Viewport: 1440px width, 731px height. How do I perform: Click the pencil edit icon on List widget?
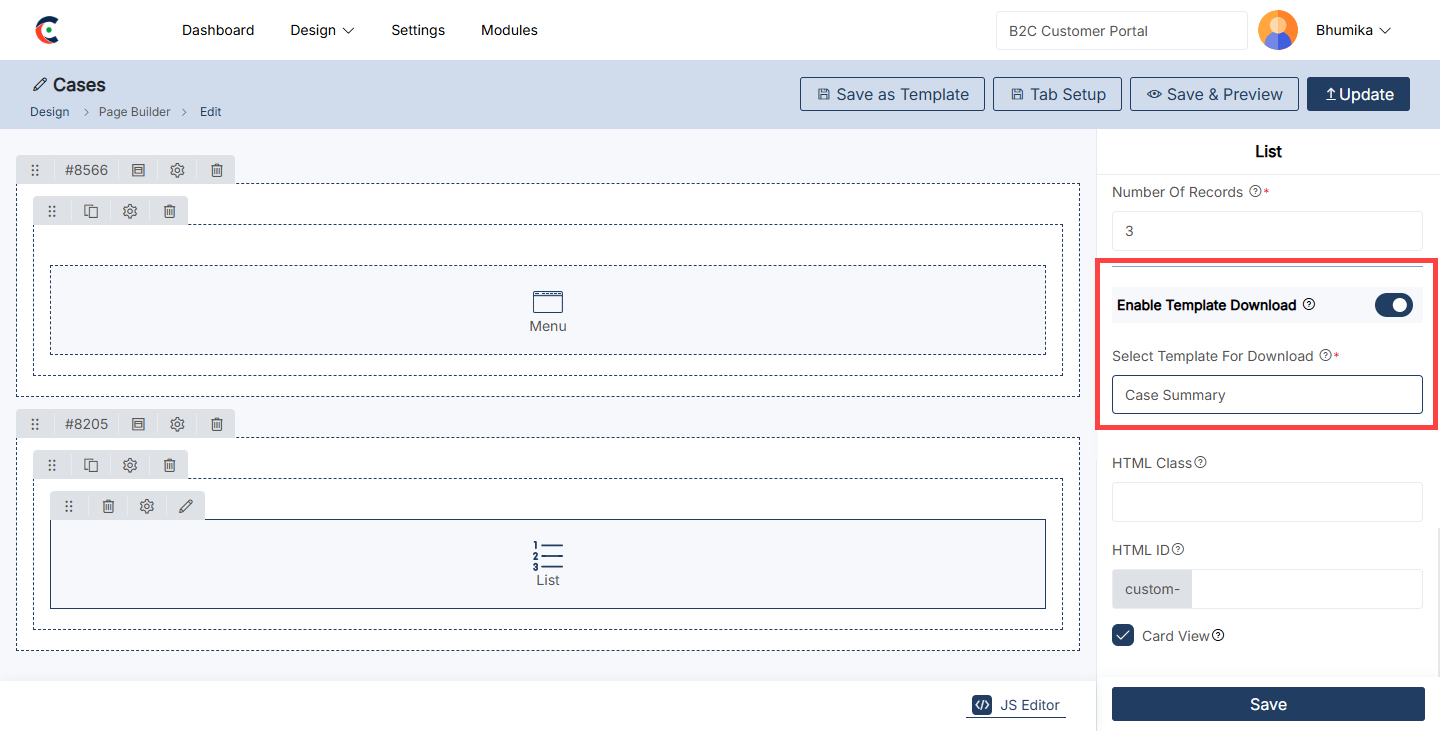186,506
